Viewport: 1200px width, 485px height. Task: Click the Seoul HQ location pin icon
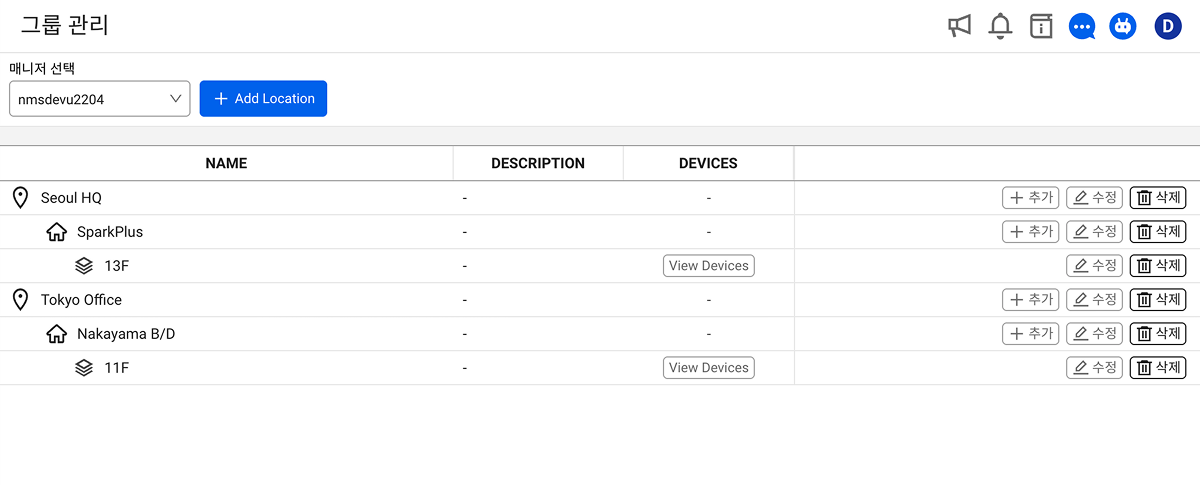pos(20,198)
